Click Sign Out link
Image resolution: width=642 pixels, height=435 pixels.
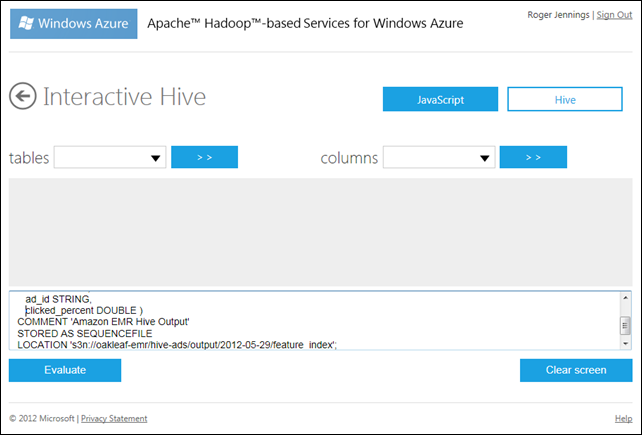point(614,16)
